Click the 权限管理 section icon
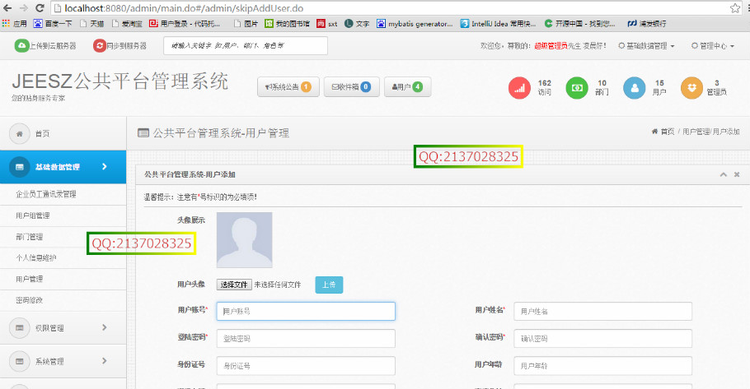Screen dimensions: 750x389 [20, 328]
